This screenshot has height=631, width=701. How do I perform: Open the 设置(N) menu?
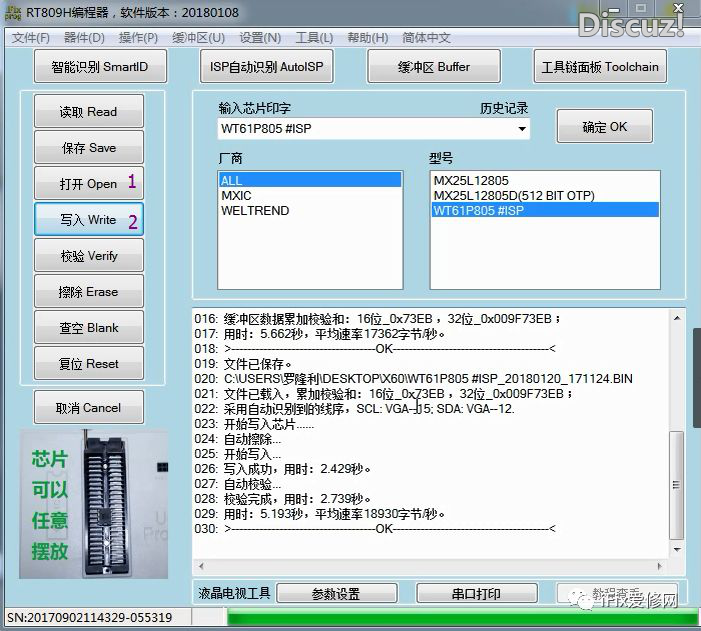coord(260,38)
